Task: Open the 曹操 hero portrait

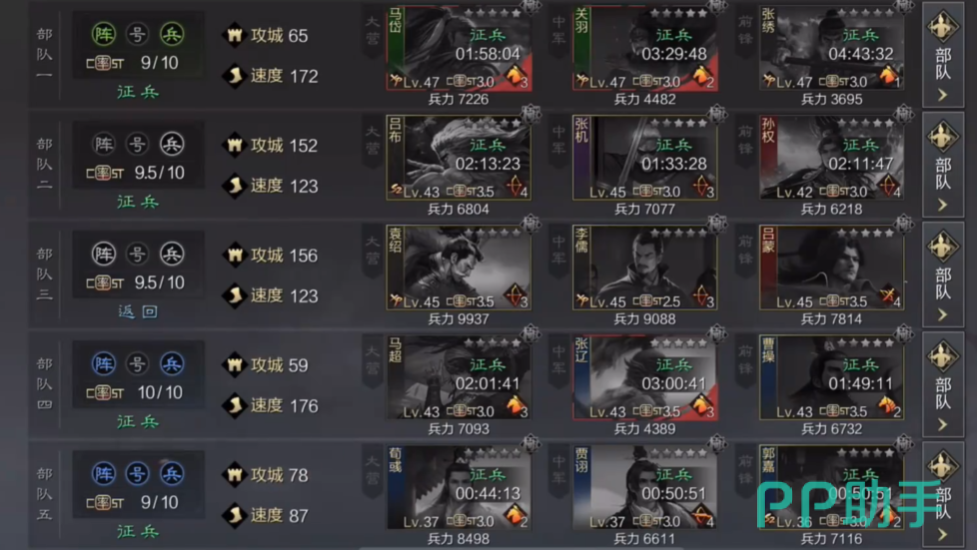Action: [832, 377]
